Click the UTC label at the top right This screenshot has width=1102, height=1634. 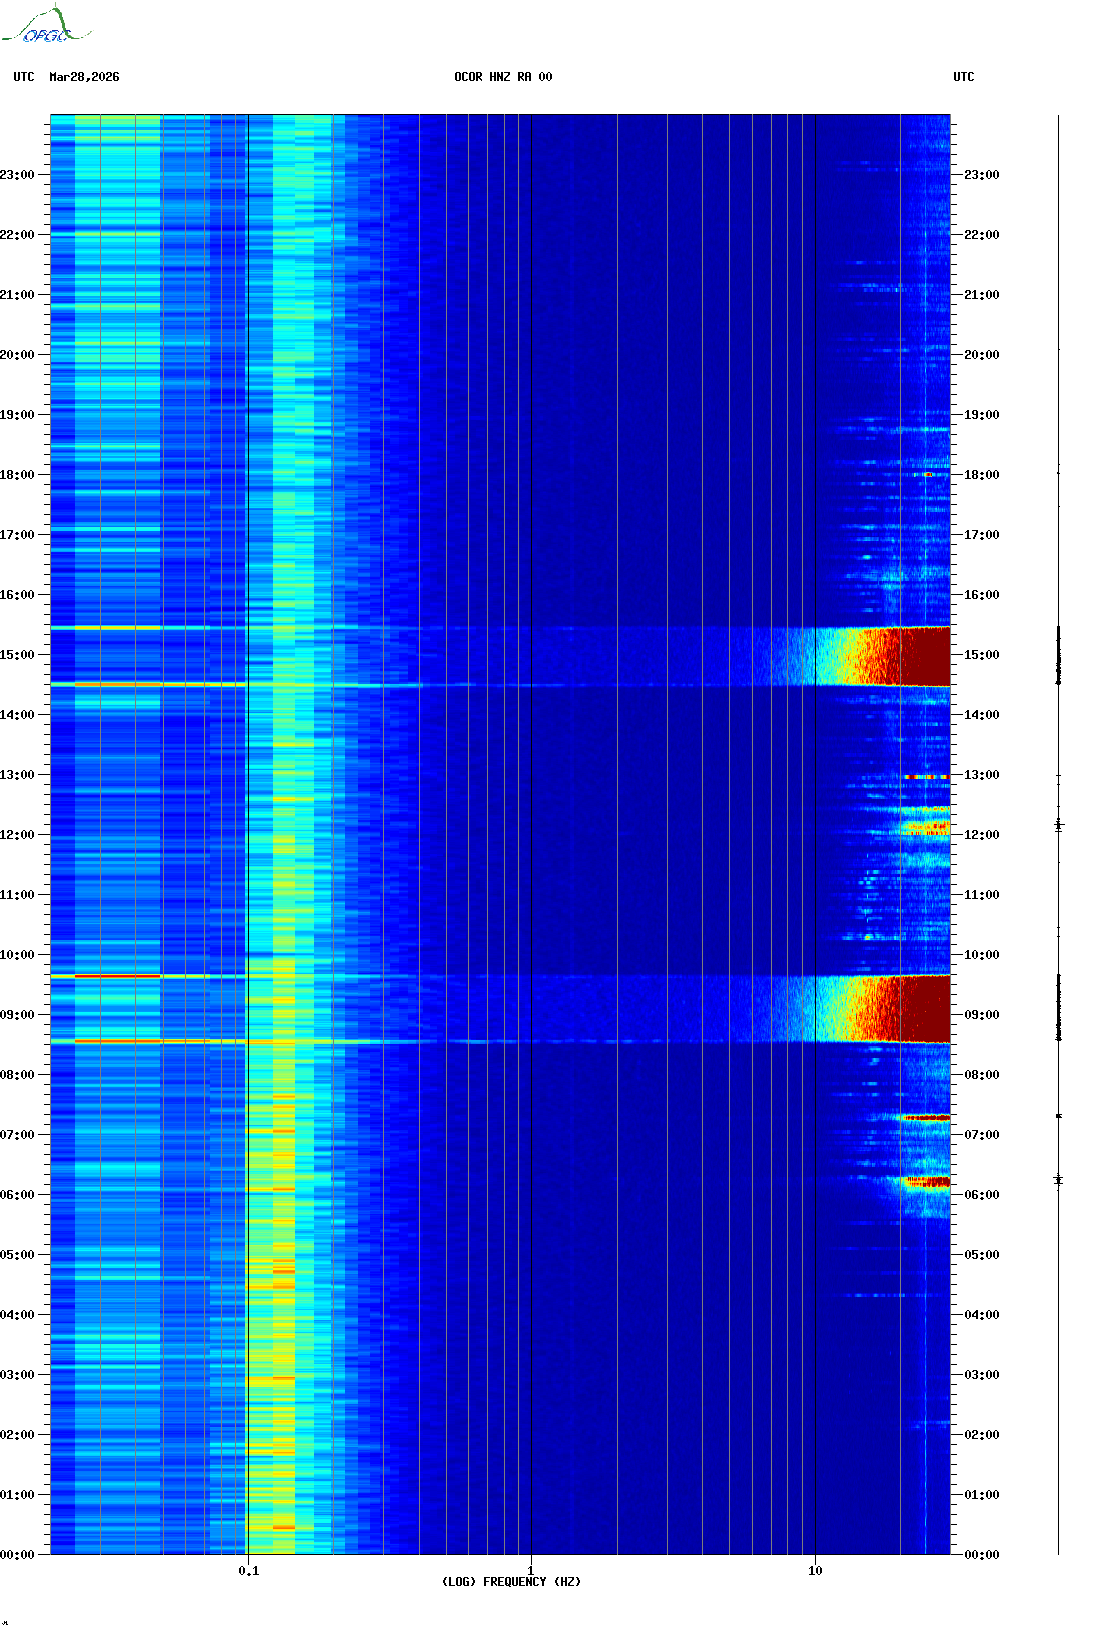(x=964, y=77)
